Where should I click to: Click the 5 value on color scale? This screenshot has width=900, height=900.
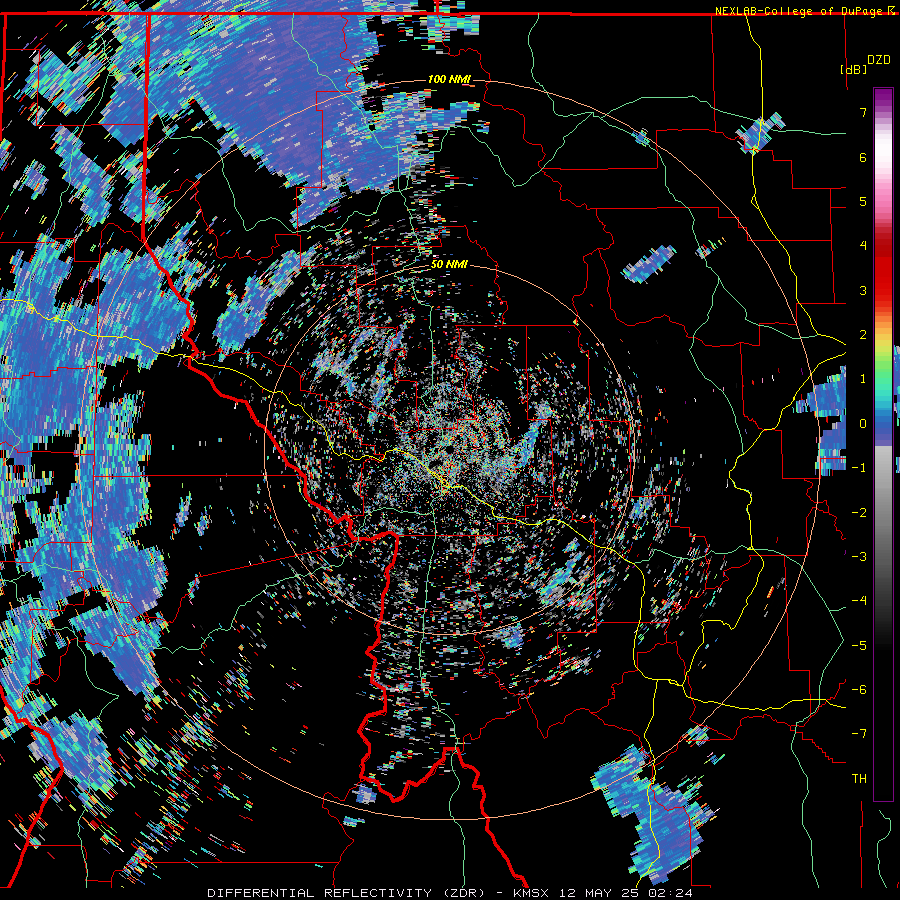click(863, 201)
